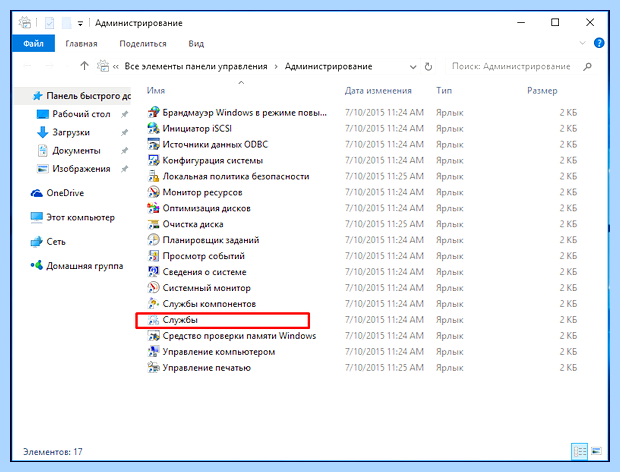The image size is (620, 472).
Task: Unpin Загрузки using its pin icon
Action: (125, 132)
